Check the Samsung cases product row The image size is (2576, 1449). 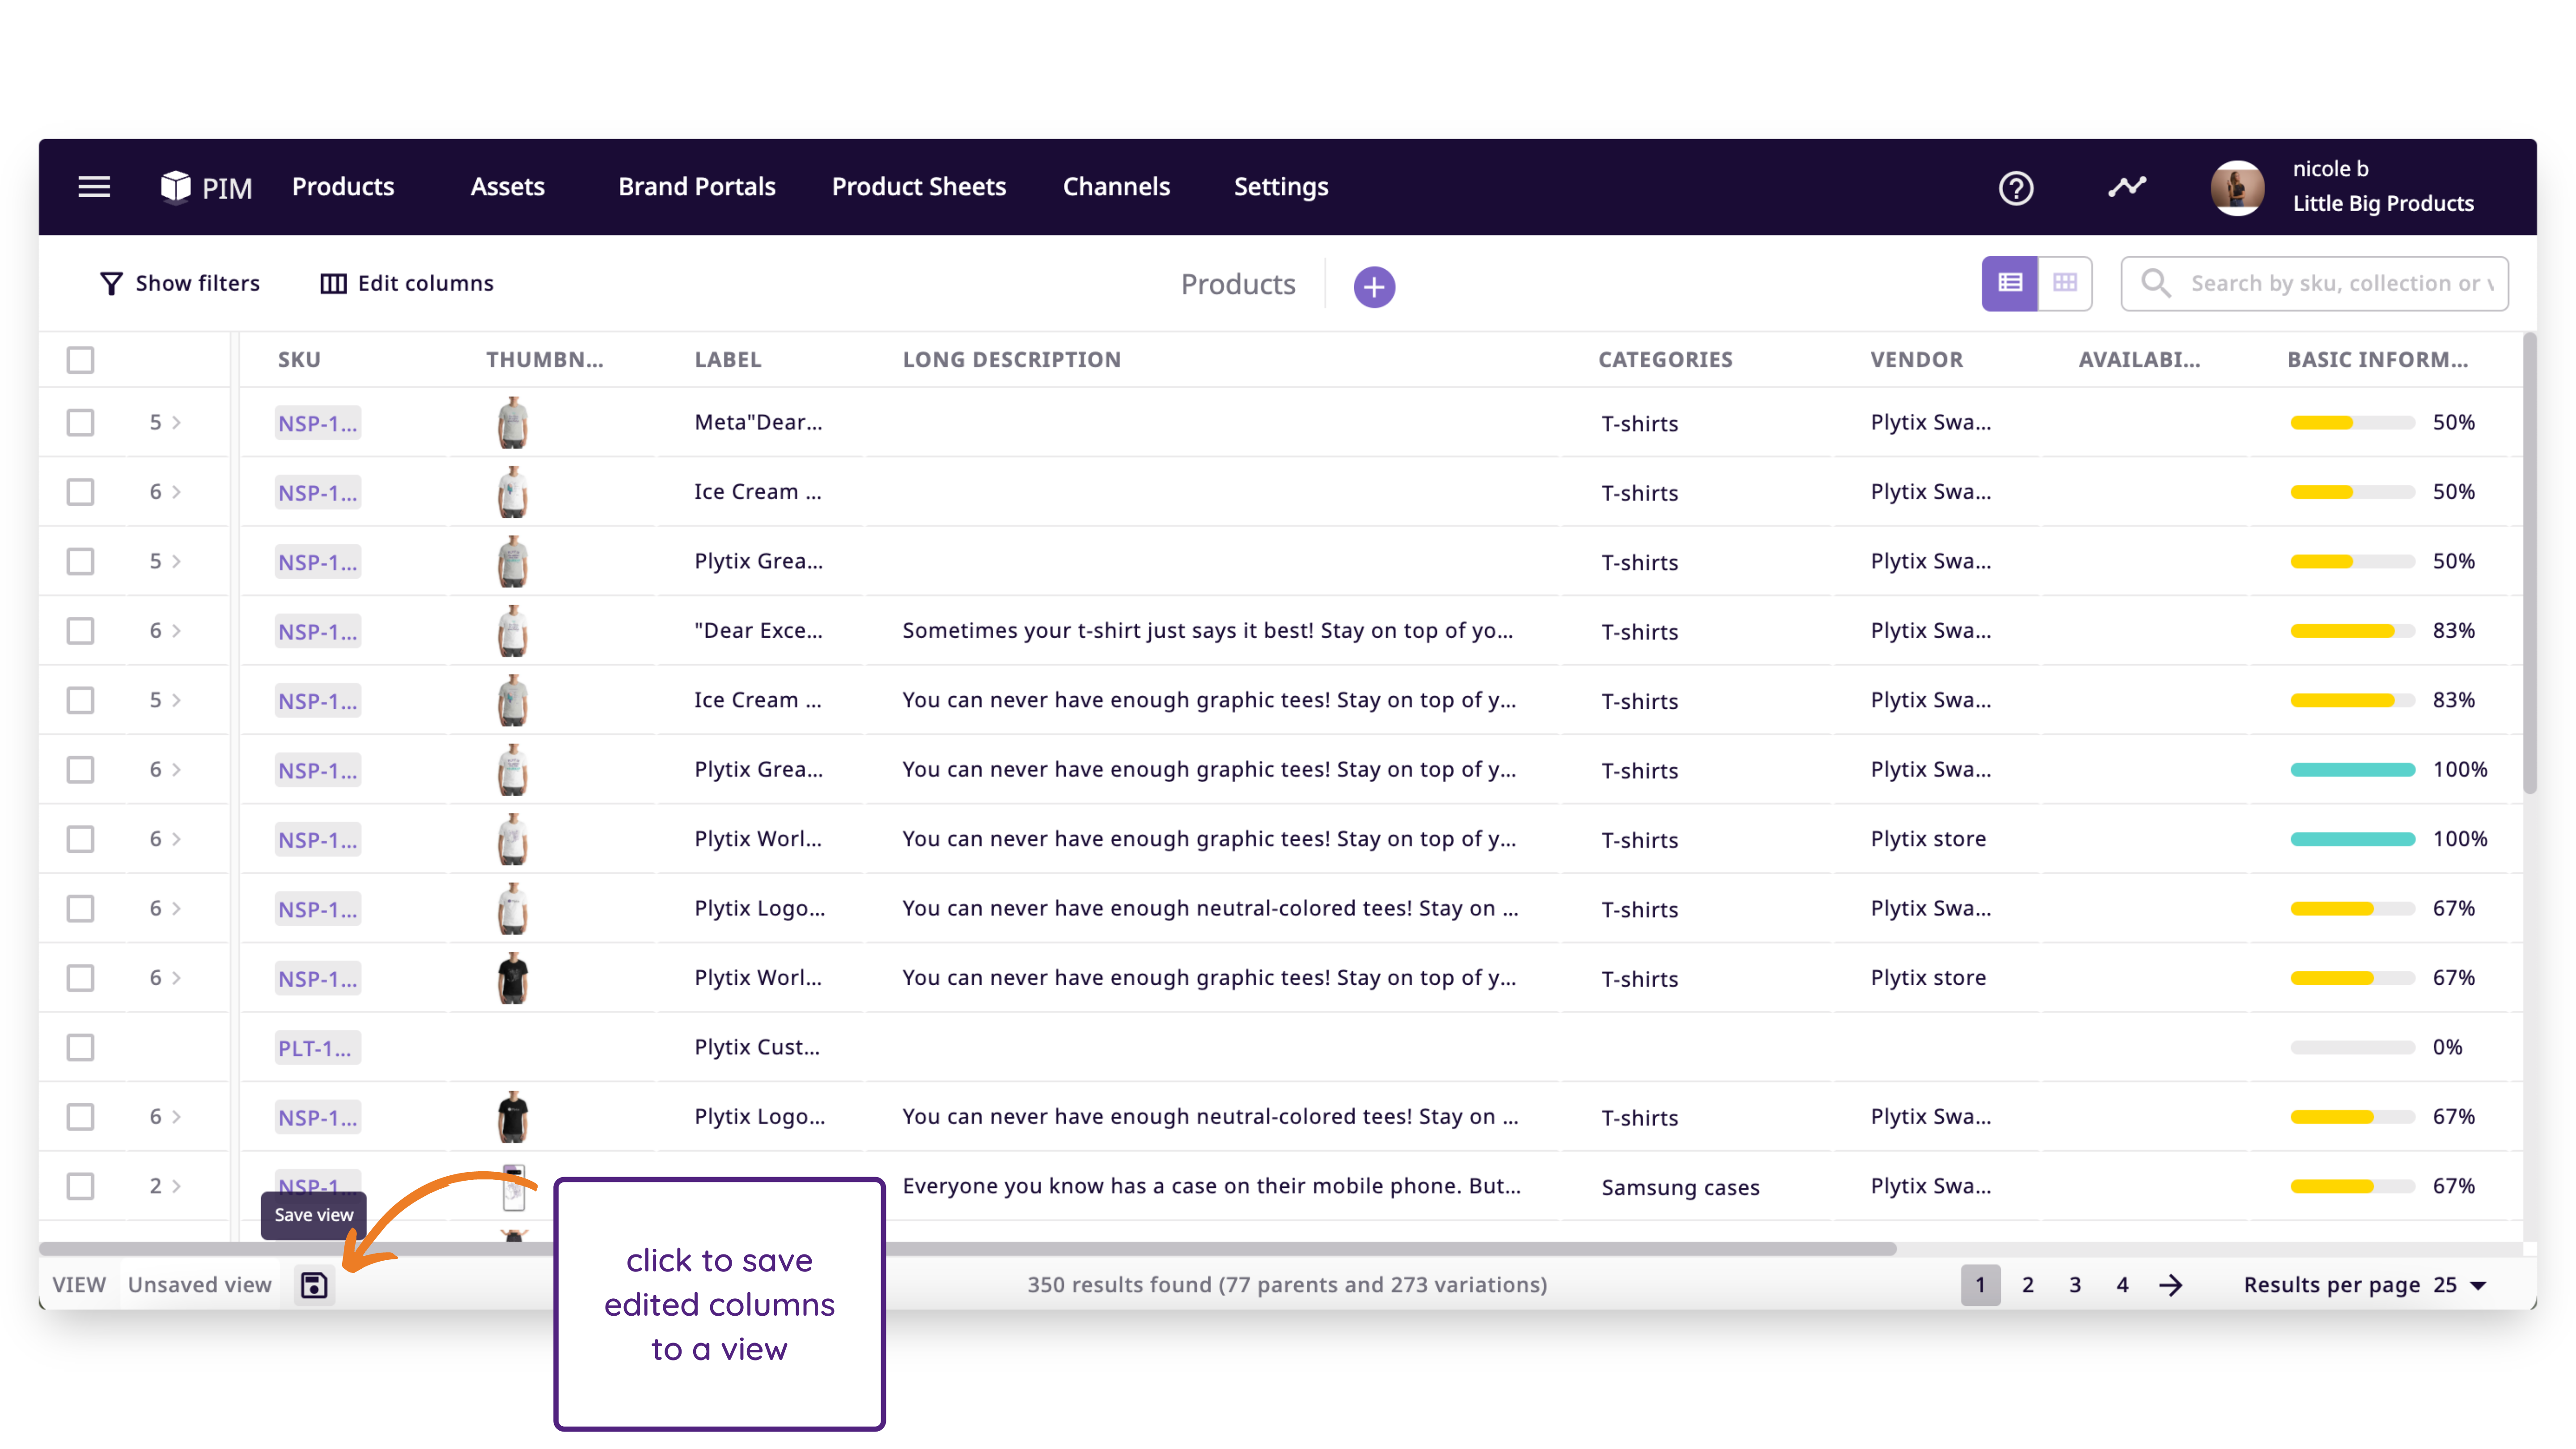click(80, 1186)
